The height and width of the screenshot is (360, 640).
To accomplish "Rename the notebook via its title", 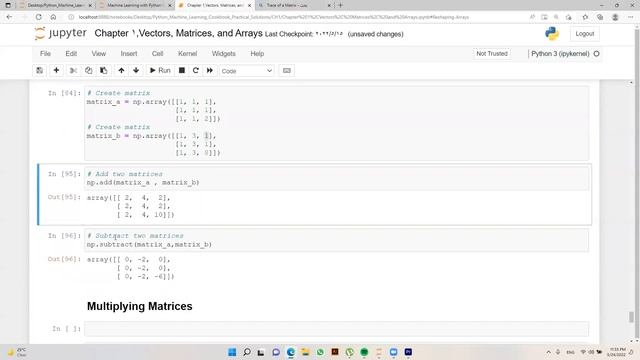I will [178, 33].
